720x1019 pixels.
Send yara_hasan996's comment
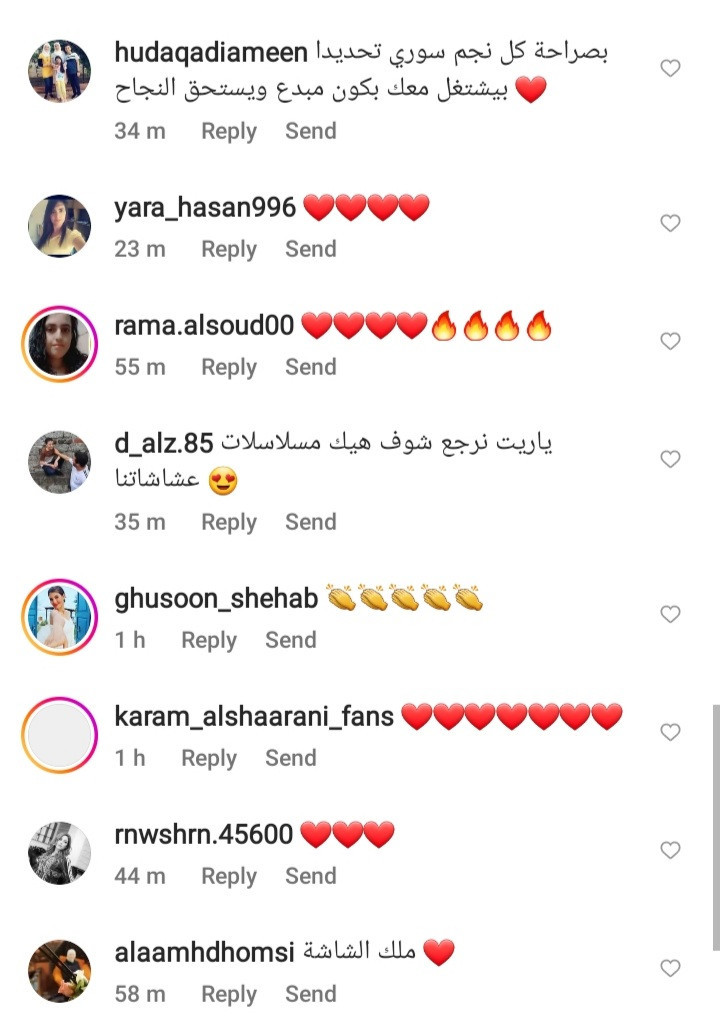(311, 249)
